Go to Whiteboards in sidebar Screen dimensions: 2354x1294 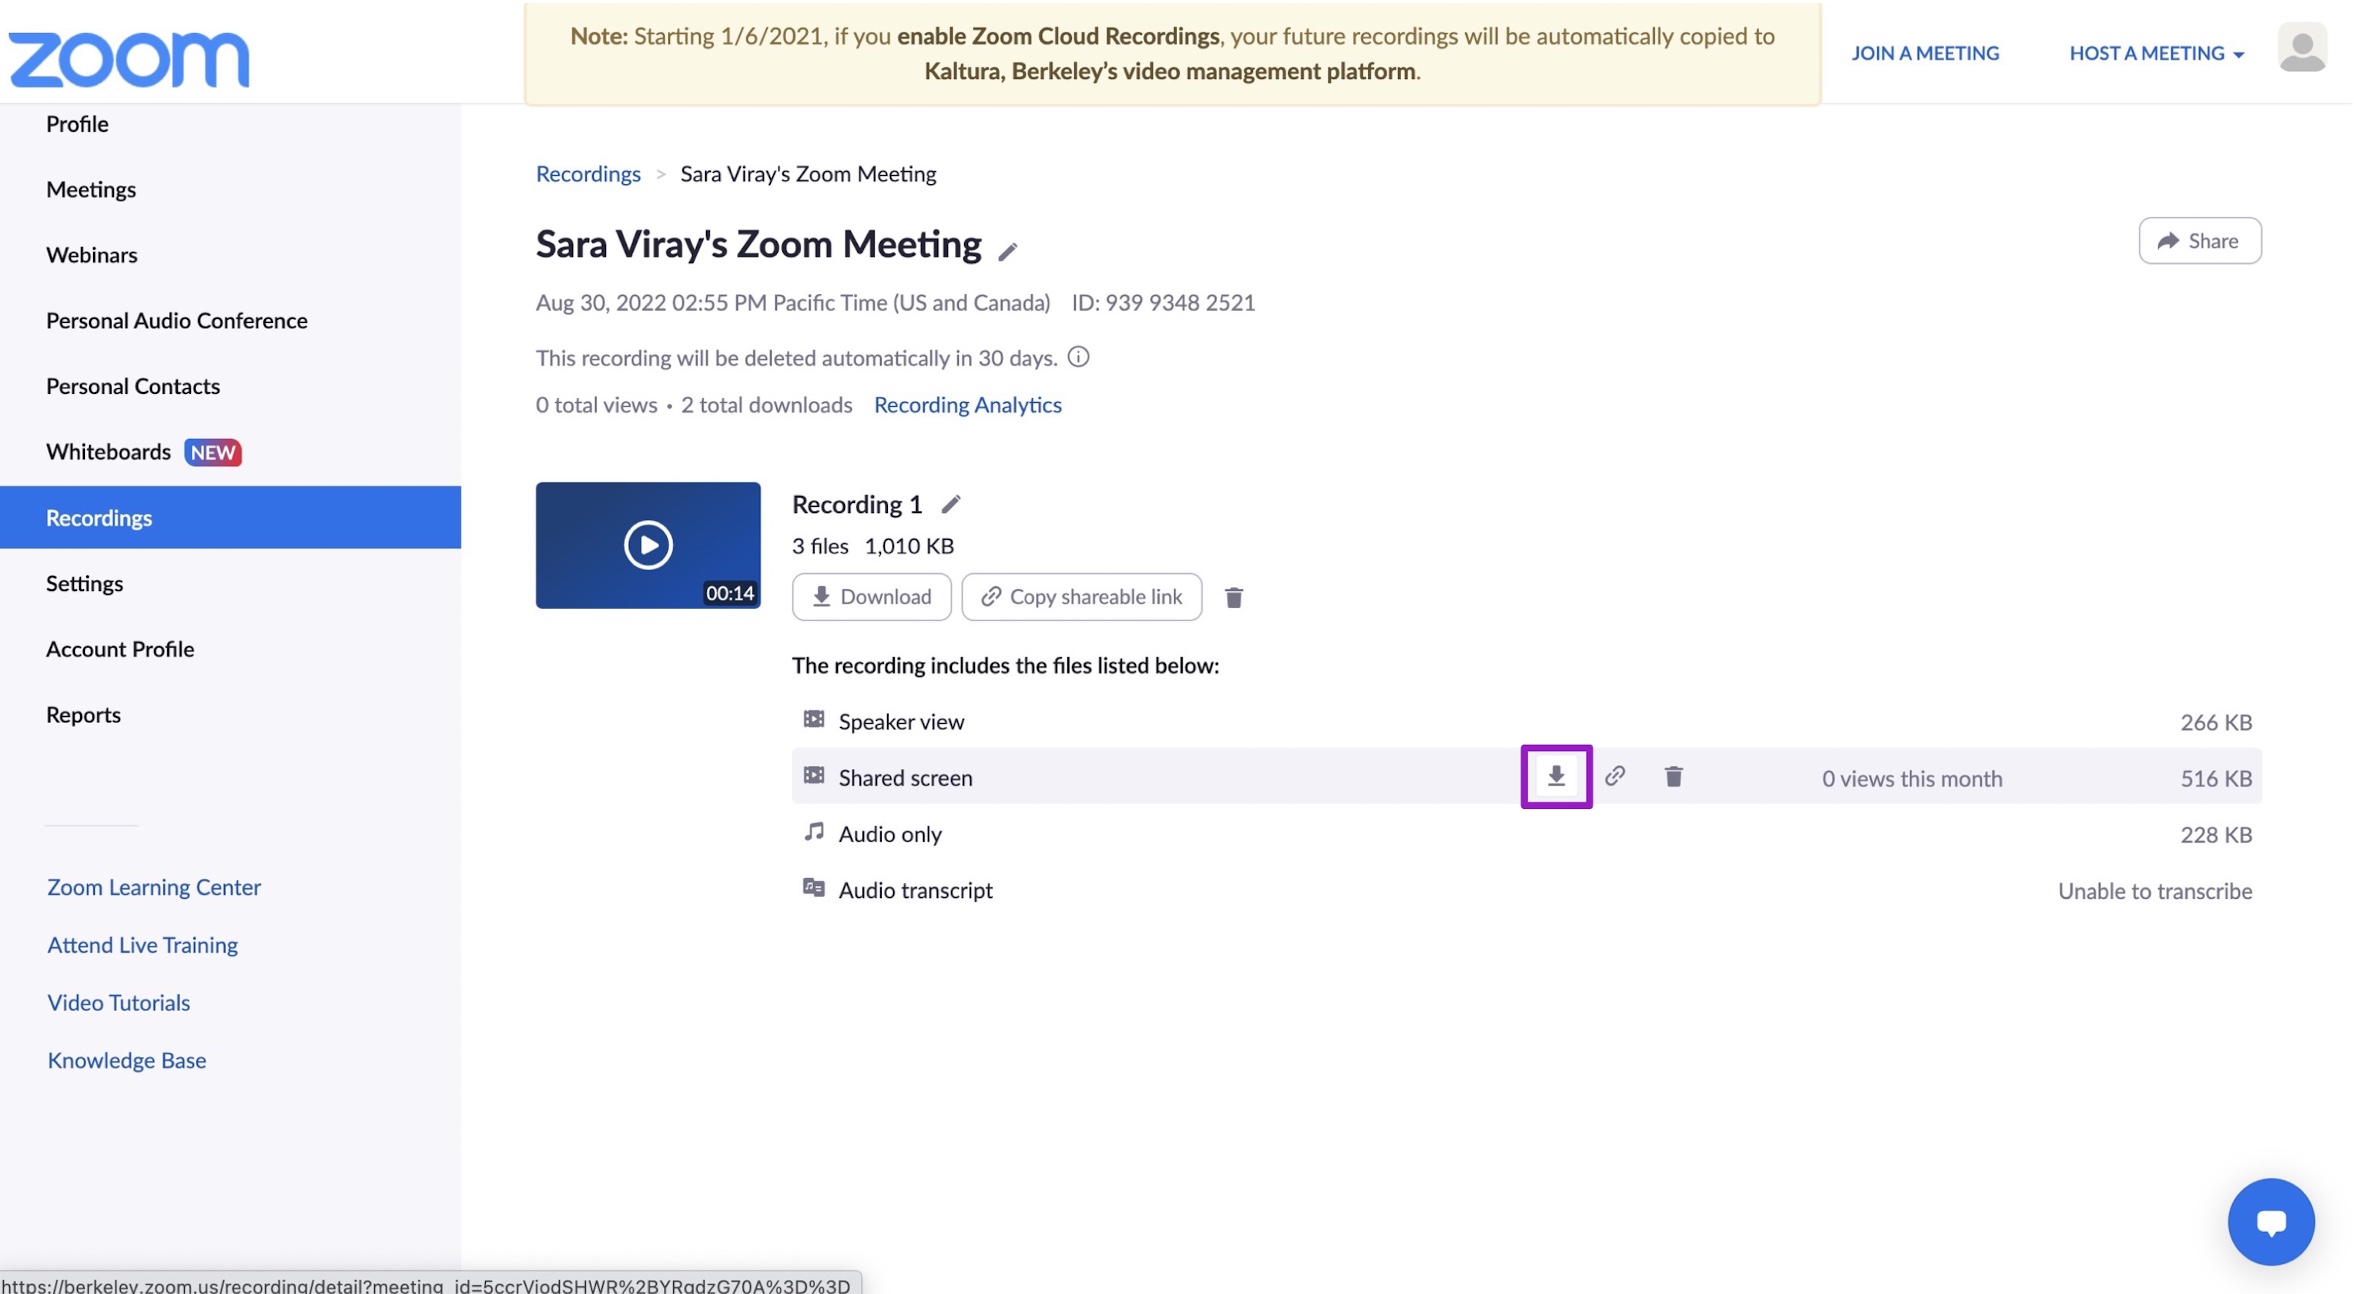[x=108, y=452]
